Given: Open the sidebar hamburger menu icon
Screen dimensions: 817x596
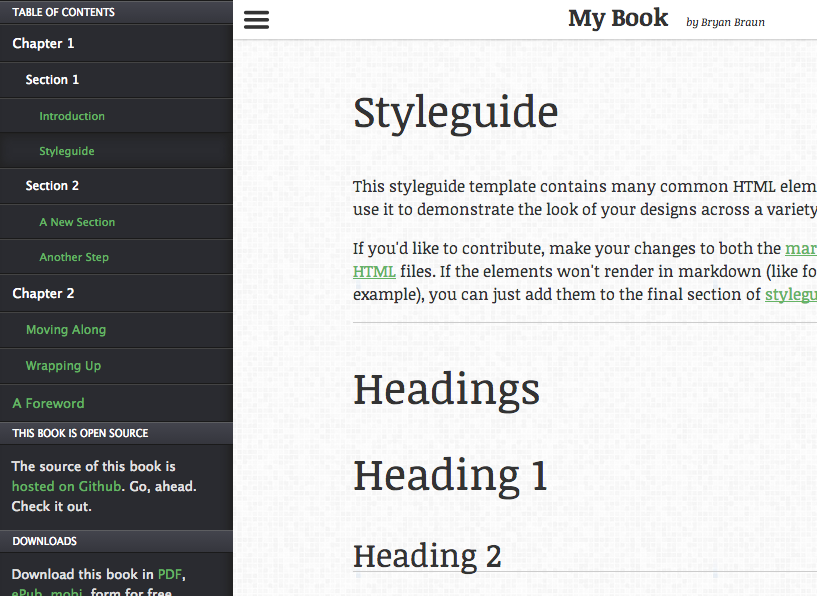Looking at the screenshot, I should click(x=256, y=19).
